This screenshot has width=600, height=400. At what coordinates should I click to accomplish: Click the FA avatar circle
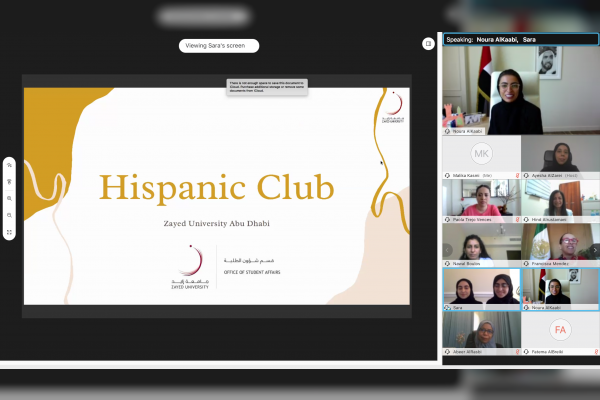tap(560, 330)
